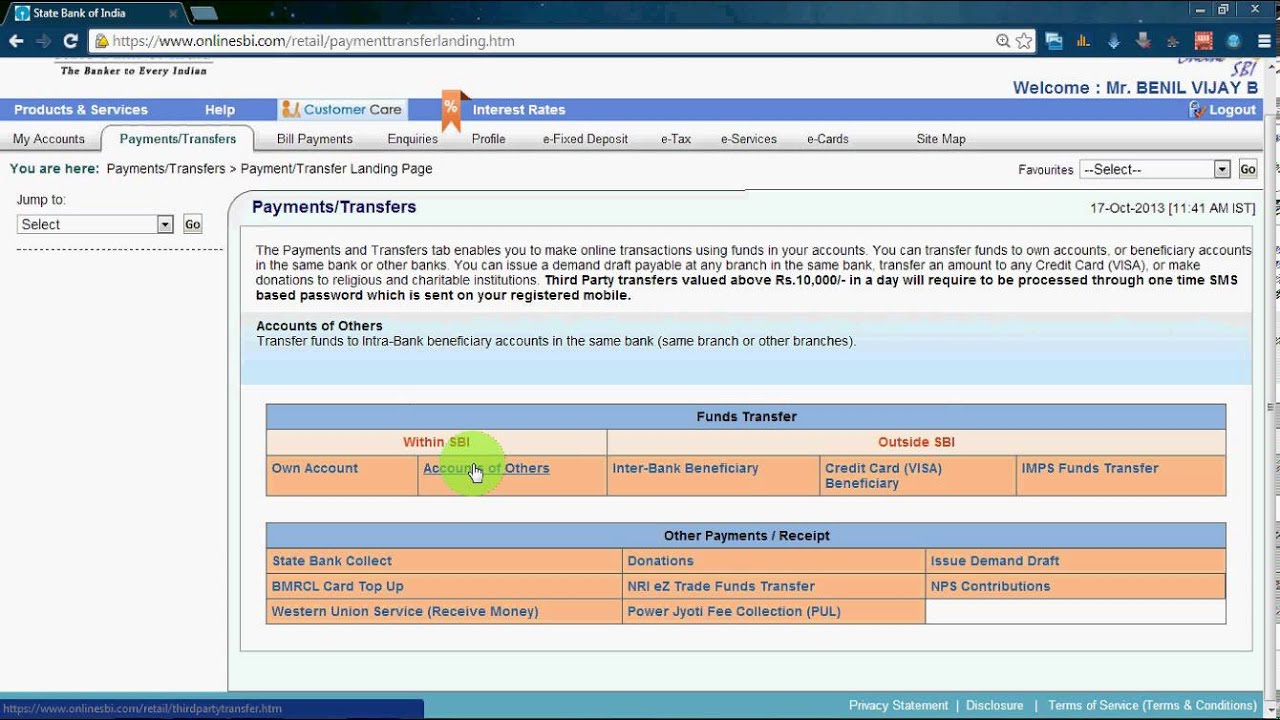
Task: Switch to the My Accounts tab
Action: [x=49, y=139]
